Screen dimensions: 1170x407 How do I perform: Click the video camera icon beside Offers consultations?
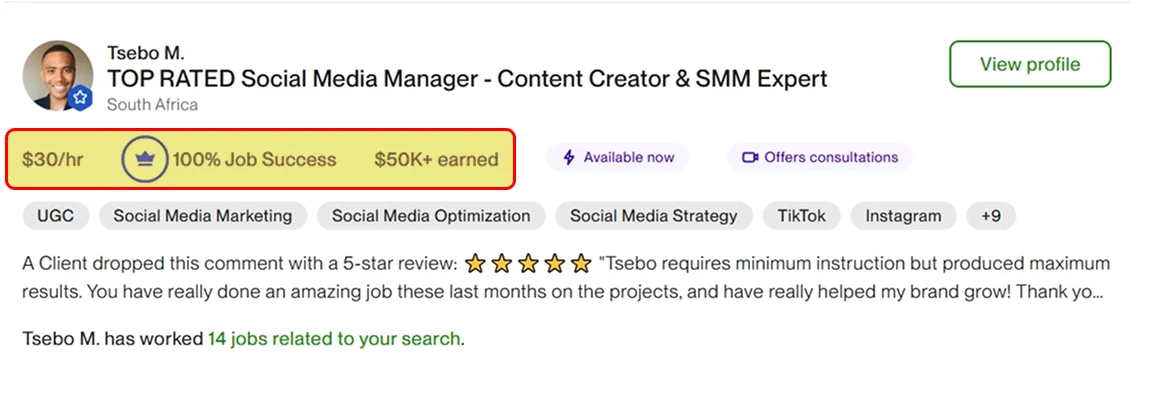(x=750, y=157)
